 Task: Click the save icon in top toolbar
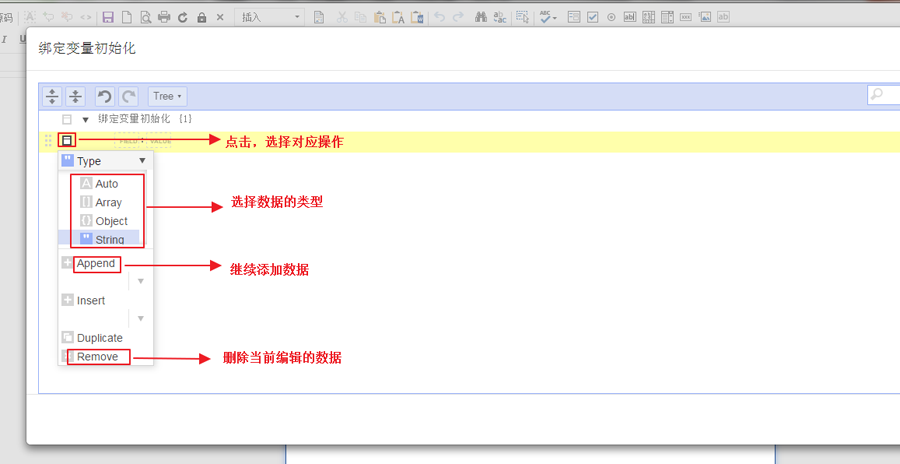pyautogui.click(x=108, y=17)
